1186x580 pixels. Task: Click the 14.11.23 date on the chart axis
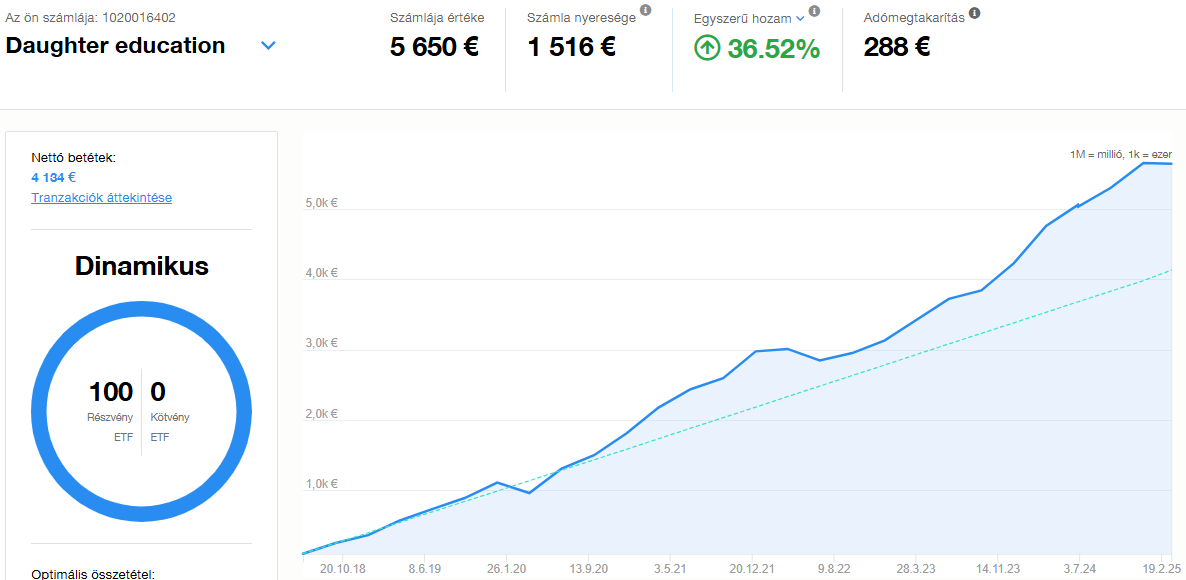[998, 569]
